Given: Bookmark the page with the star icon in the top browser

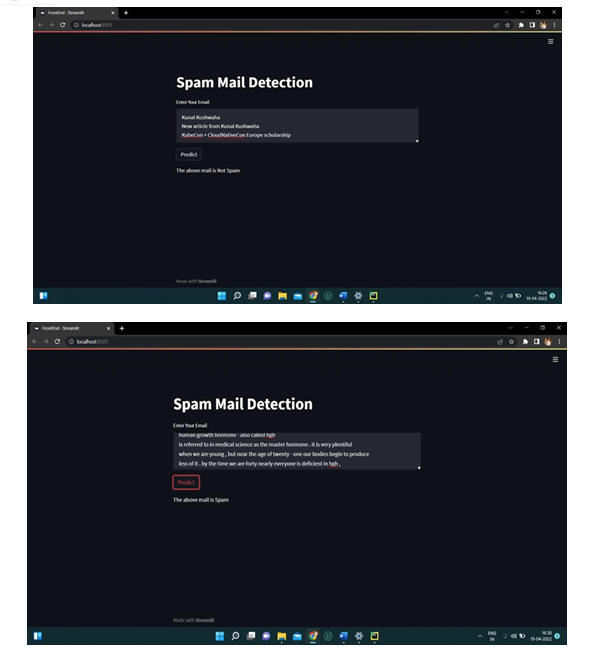Looking at the screenshot, I should (508, 25).
